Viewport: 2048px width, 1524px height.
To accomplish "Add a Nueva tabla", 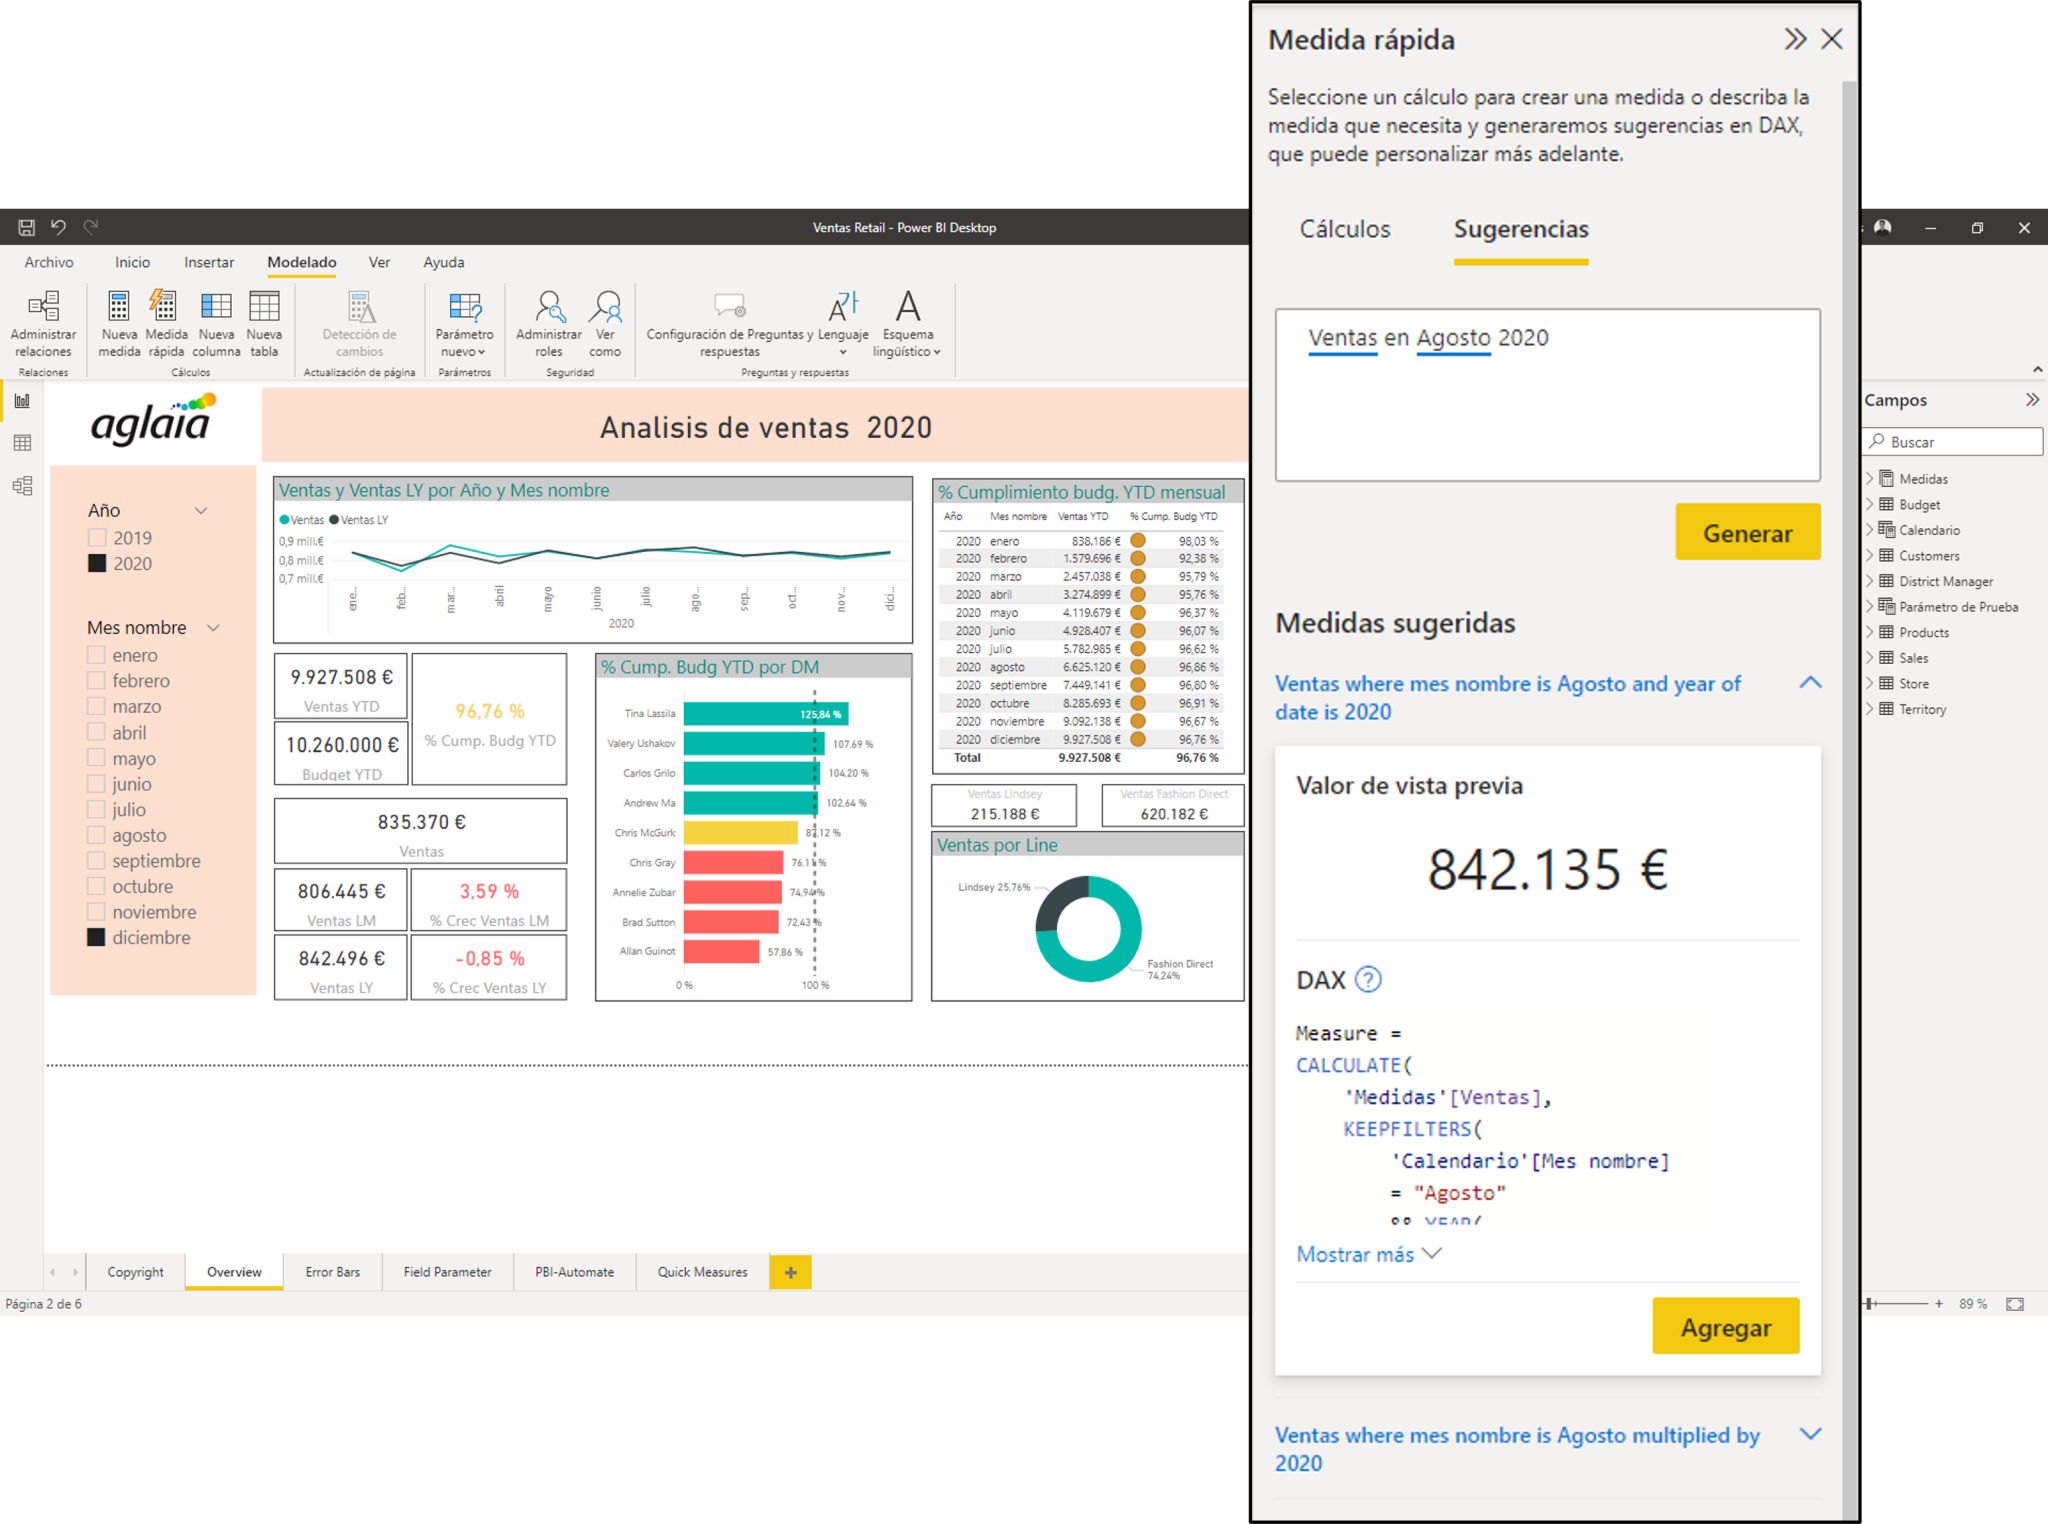I will 263,325.
